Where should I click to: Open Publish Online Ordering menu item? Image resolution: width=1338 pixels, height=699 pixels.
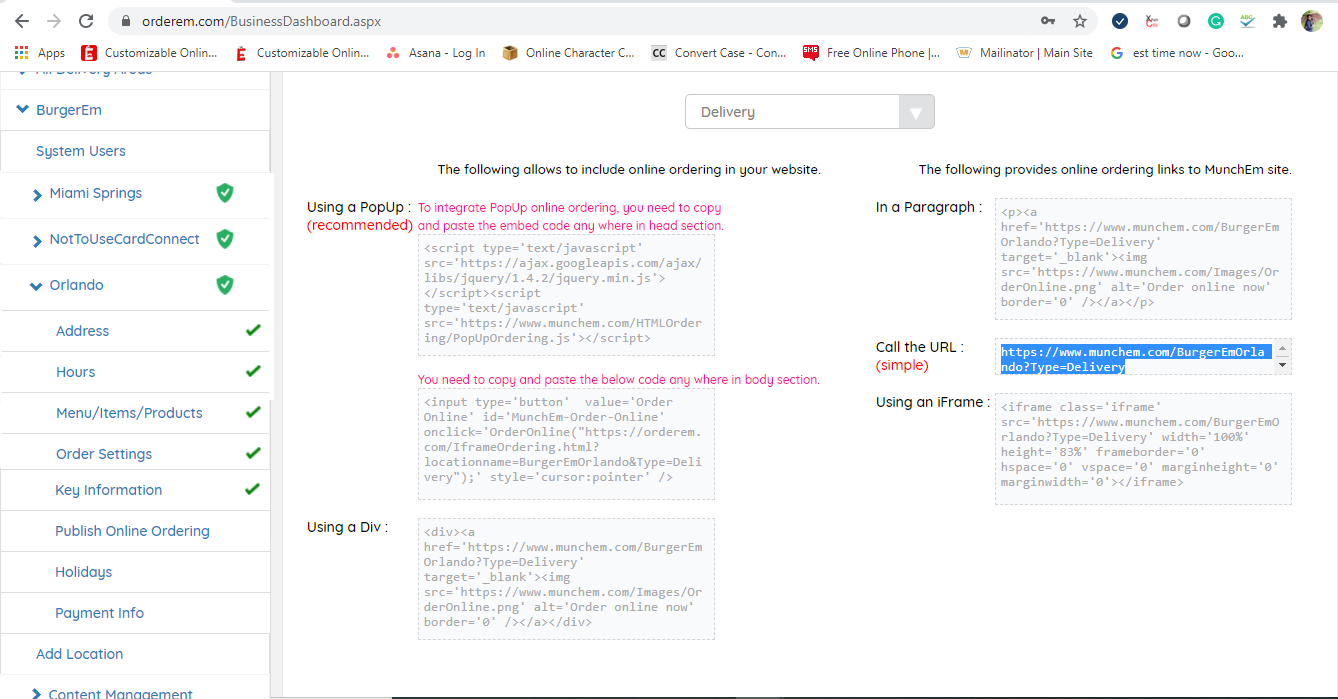pyautogui.click(x=132, y=531)
